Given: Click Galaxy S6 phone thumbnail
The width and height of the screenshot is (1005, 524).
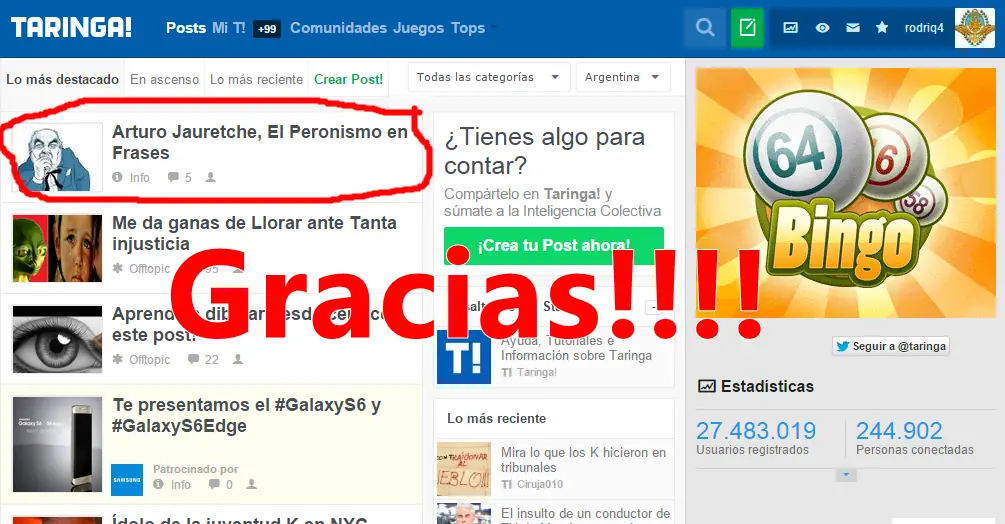Looking at the screenshot, I should click(x=57, y=445).
